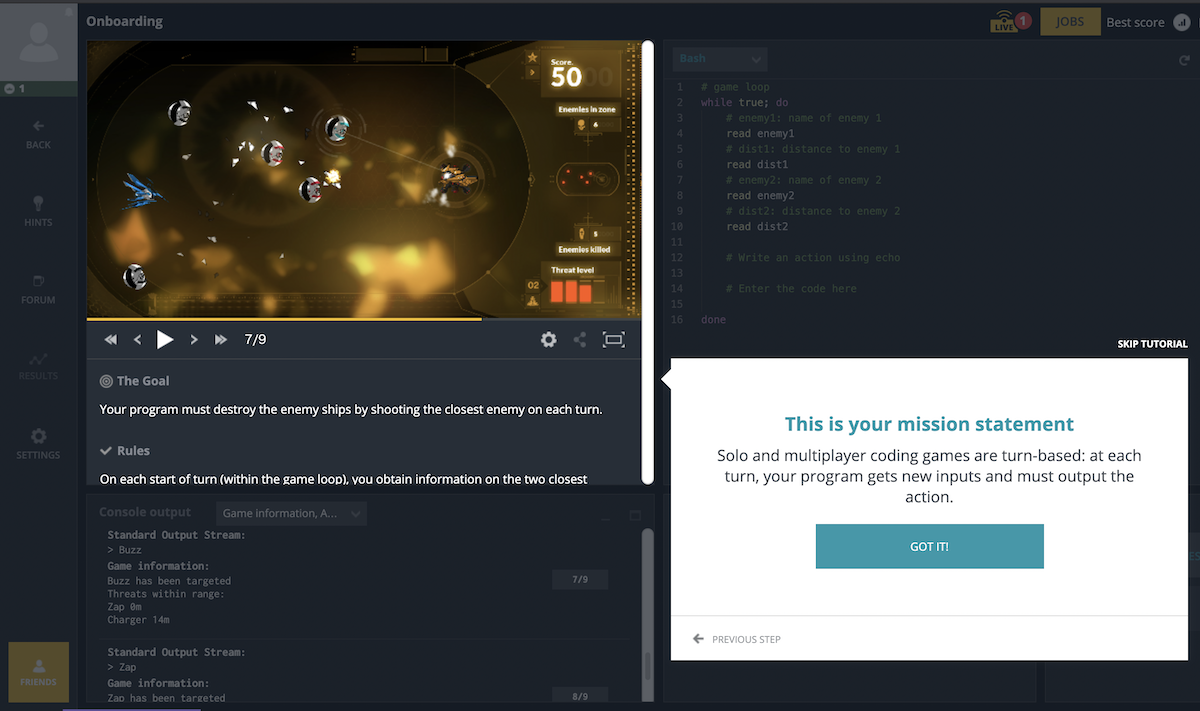The width and height of the screenshot is (1200, 711).
Task: Open the replay viewer settings gear
Action: (548, 340)
